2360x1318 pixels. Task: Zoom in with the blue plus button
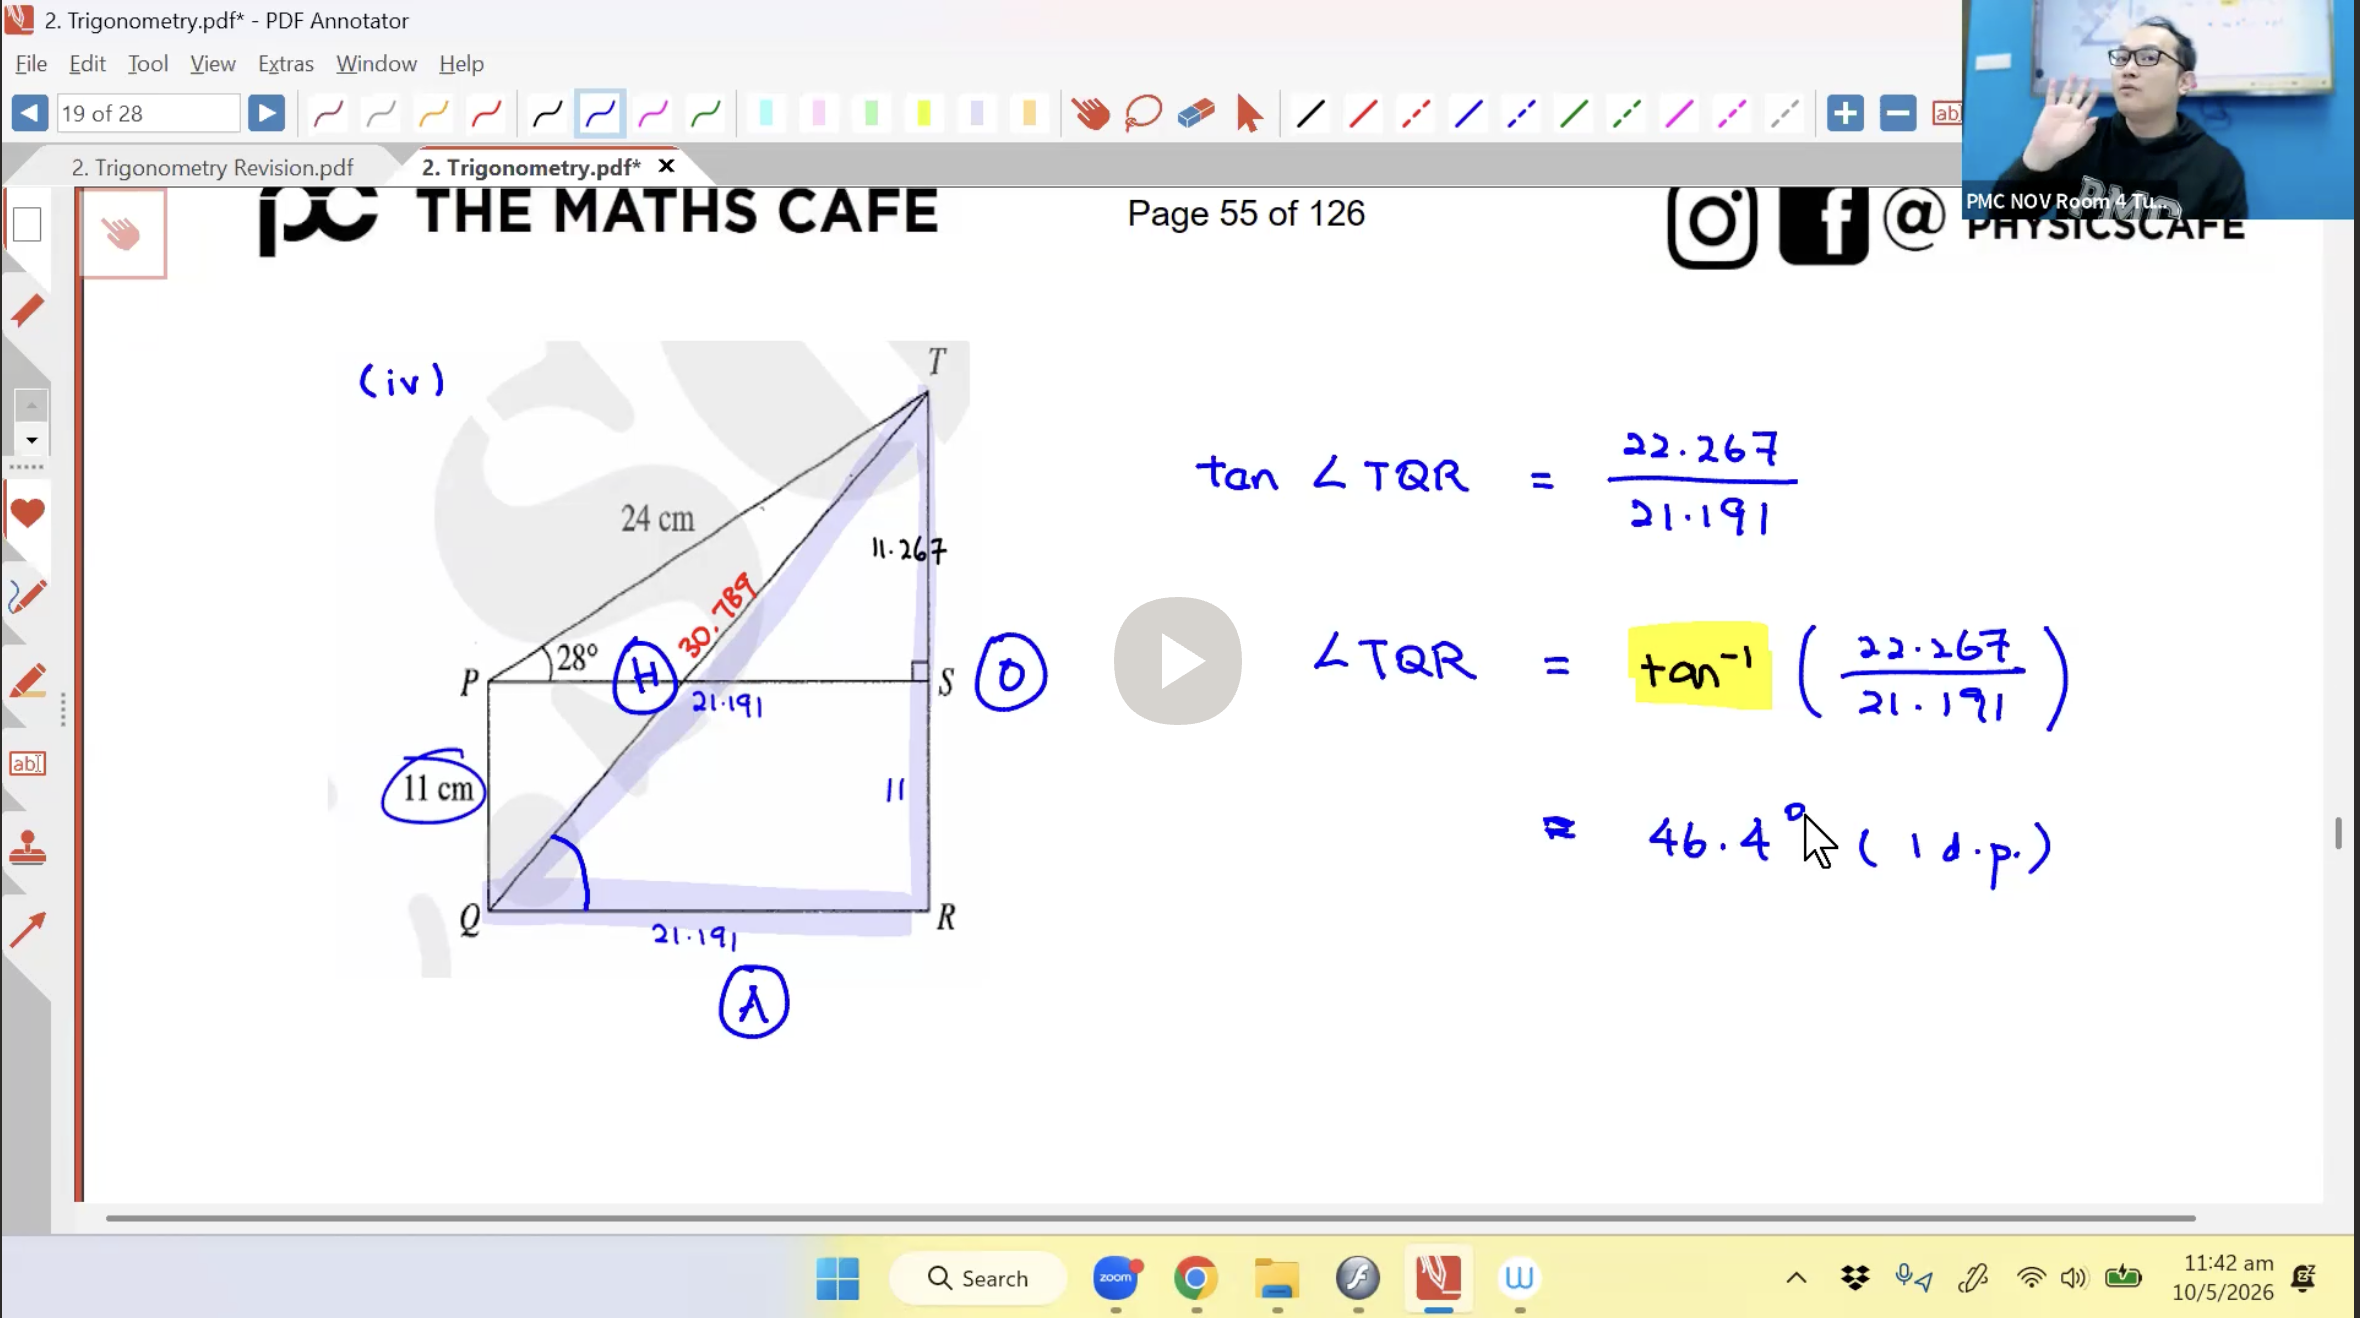[1845, 114]
